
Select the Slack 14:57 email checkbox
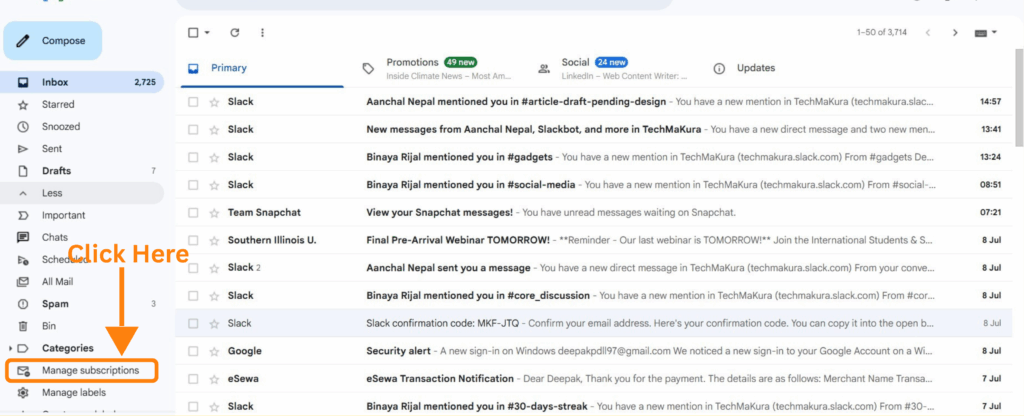[193, 102]
